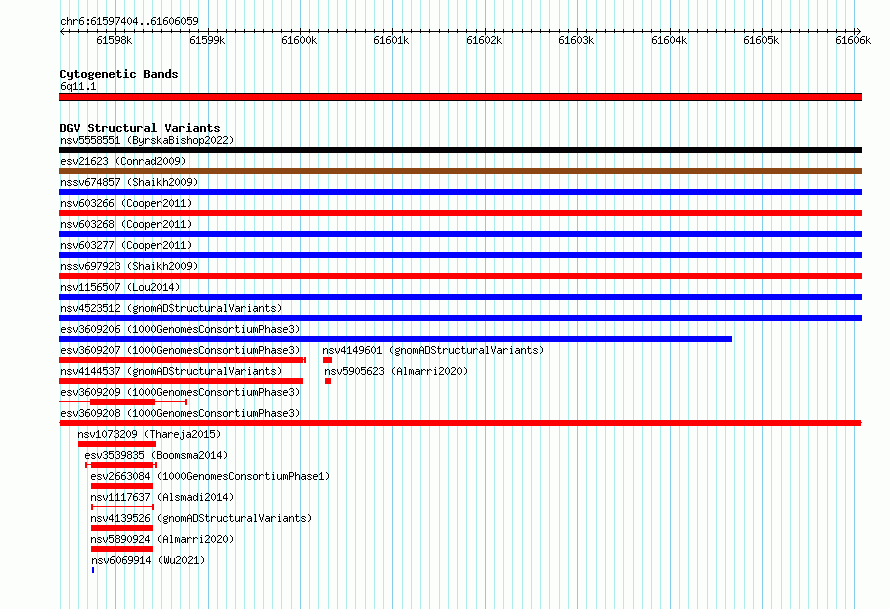Click the nssv674857 (Shaikh2009) label

(129, 182)
